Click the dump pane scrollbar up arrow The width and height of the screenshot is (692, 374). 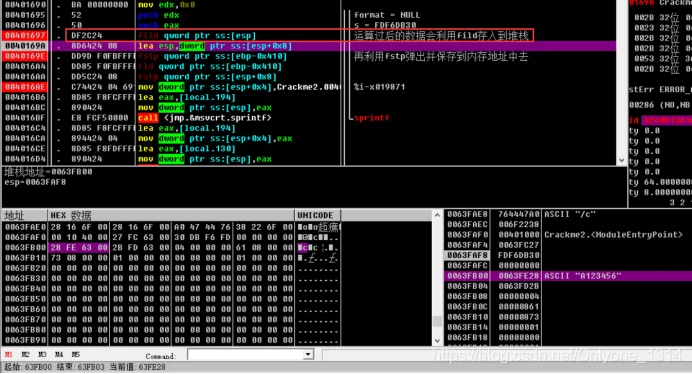click(437, 215)
